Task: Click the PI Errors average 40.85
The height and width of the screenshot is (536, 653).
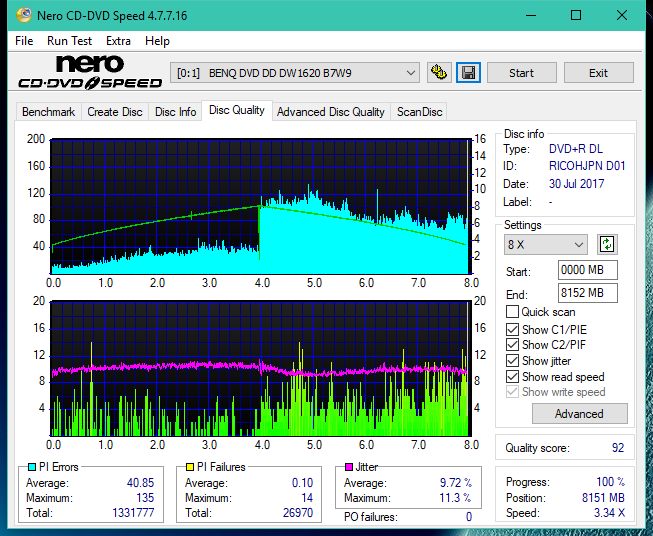Action: pos(140,483)
